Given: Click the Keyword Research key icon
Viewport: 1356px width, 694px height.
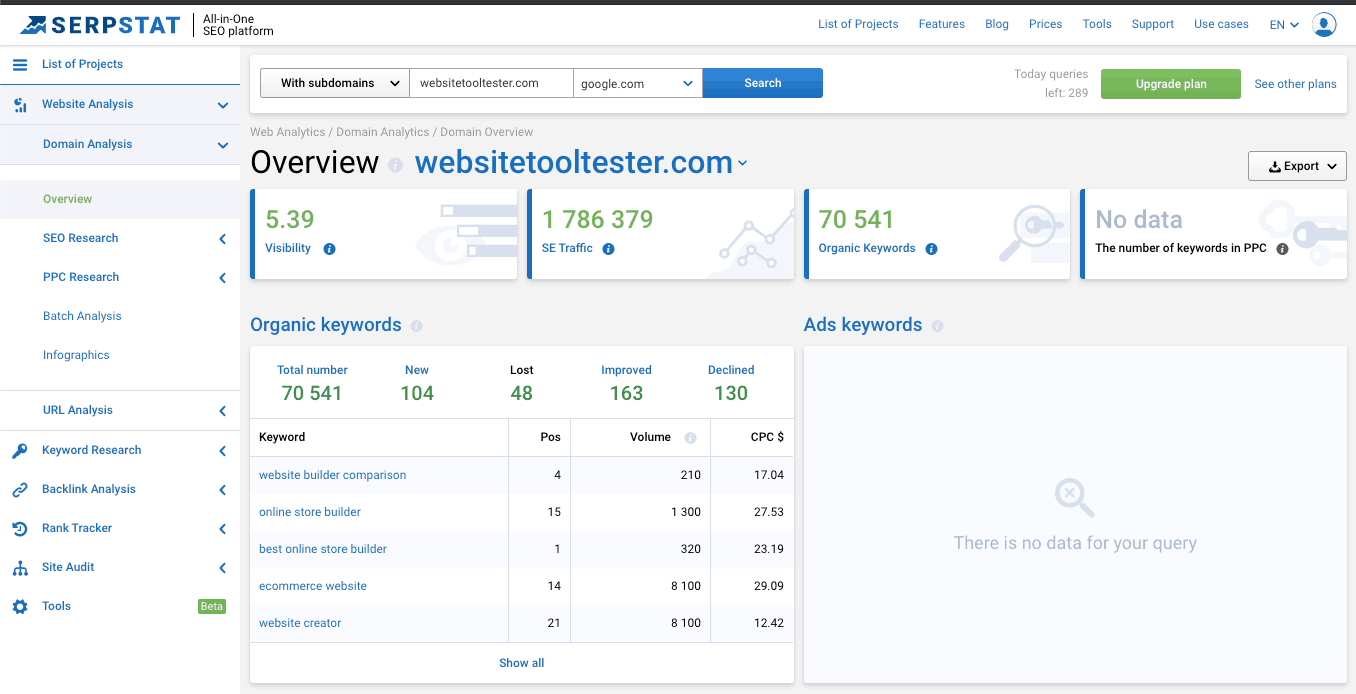Looking at the screenshot, I should 20,451.
